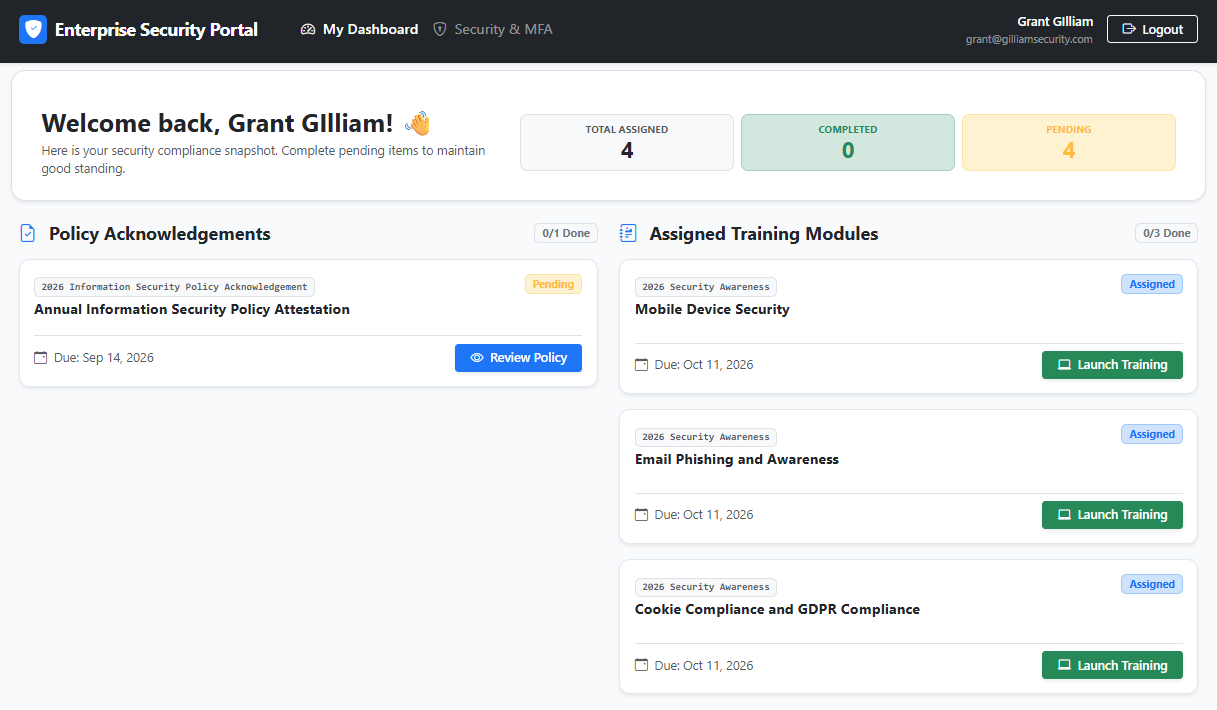Click the Assigned badge on Cookie Compliance card
The width and height of the screenshot is (1217, 710).
(1152, 584)
